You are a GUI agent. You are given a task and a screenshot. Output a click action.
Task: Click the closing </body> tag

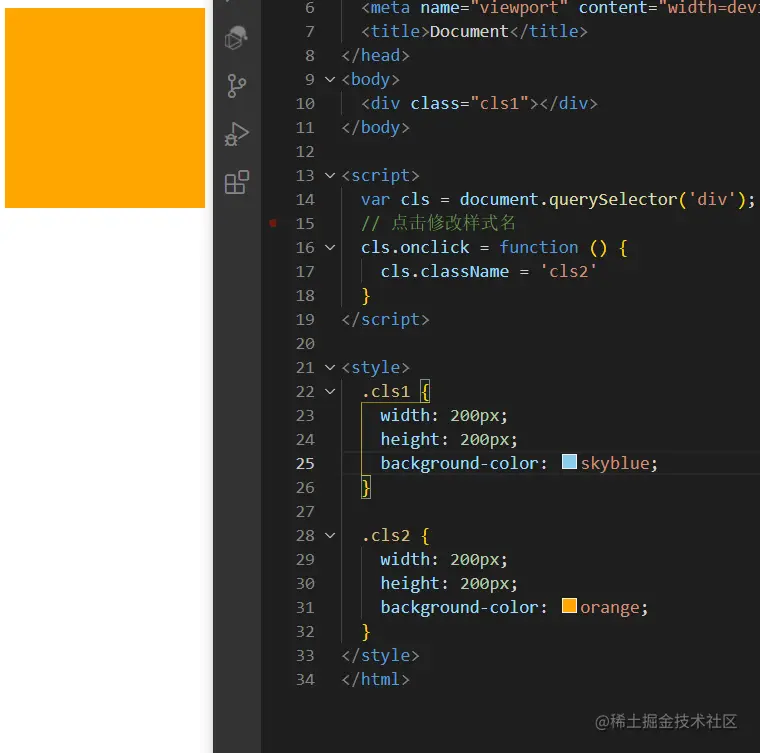pyautogui.click(x=375, y=127)
